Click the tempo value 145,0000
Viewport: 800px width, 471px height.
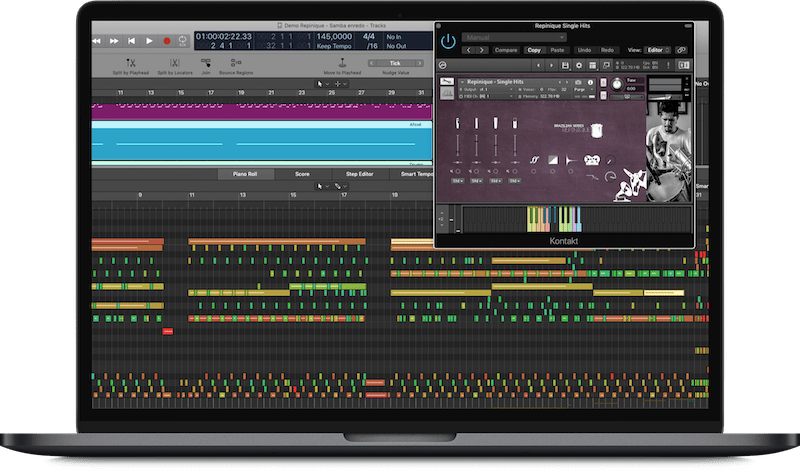point(334,37)
